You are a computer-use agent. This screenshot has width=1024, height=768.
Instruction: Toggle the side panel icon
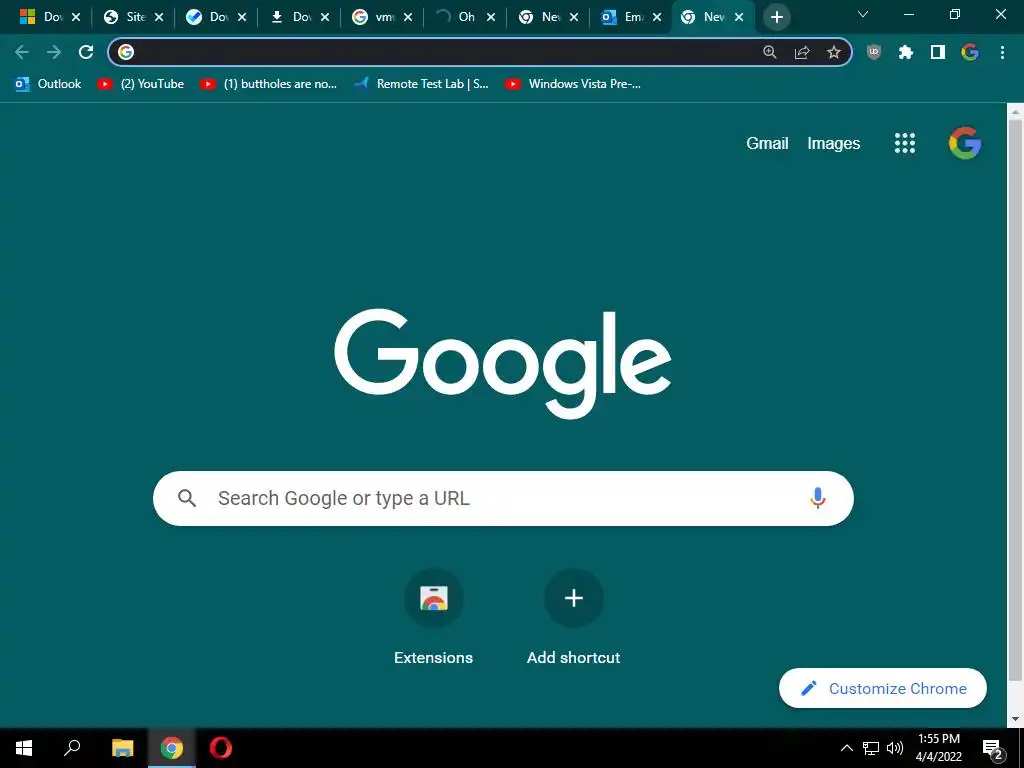point(938,52)
